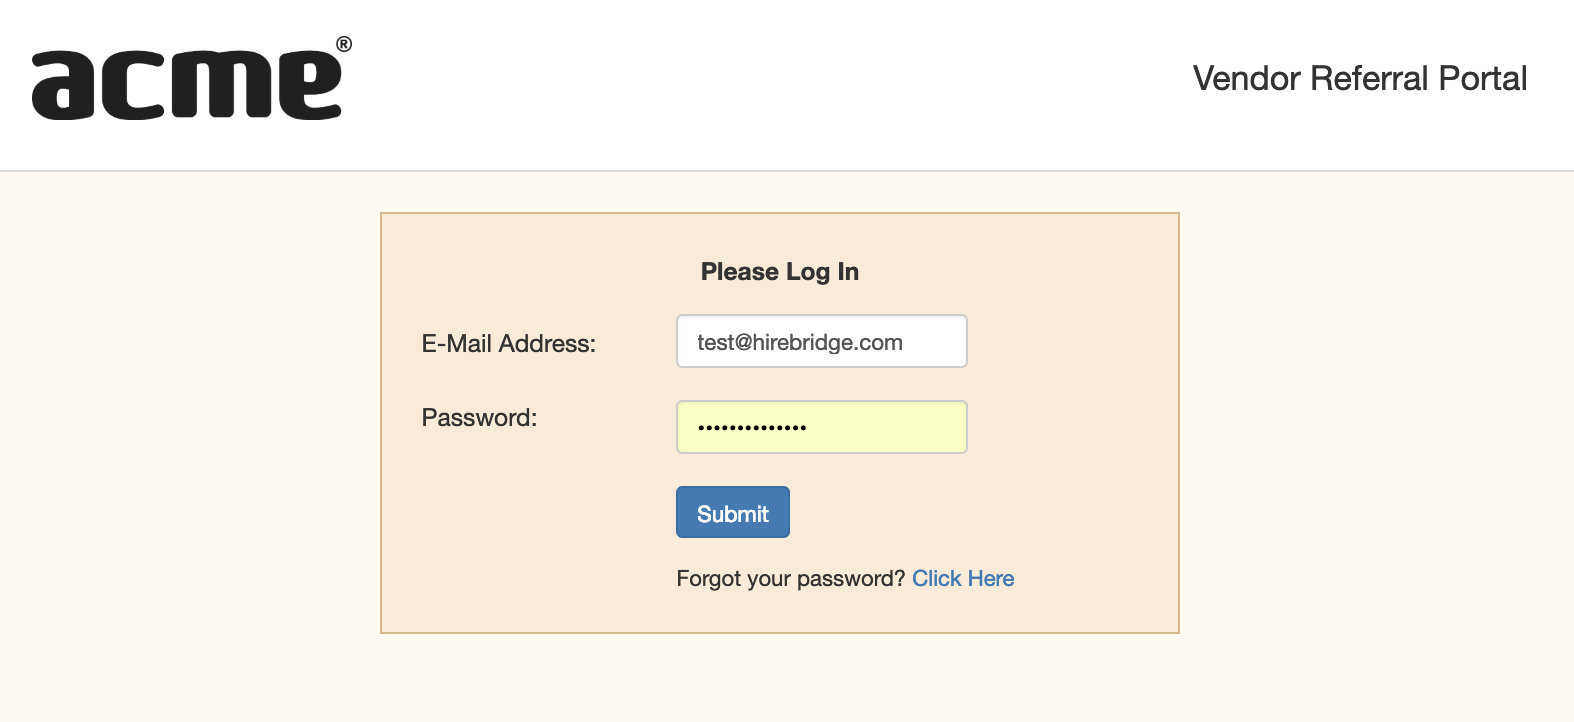Open the Click Here password reset link

(963, 579)
